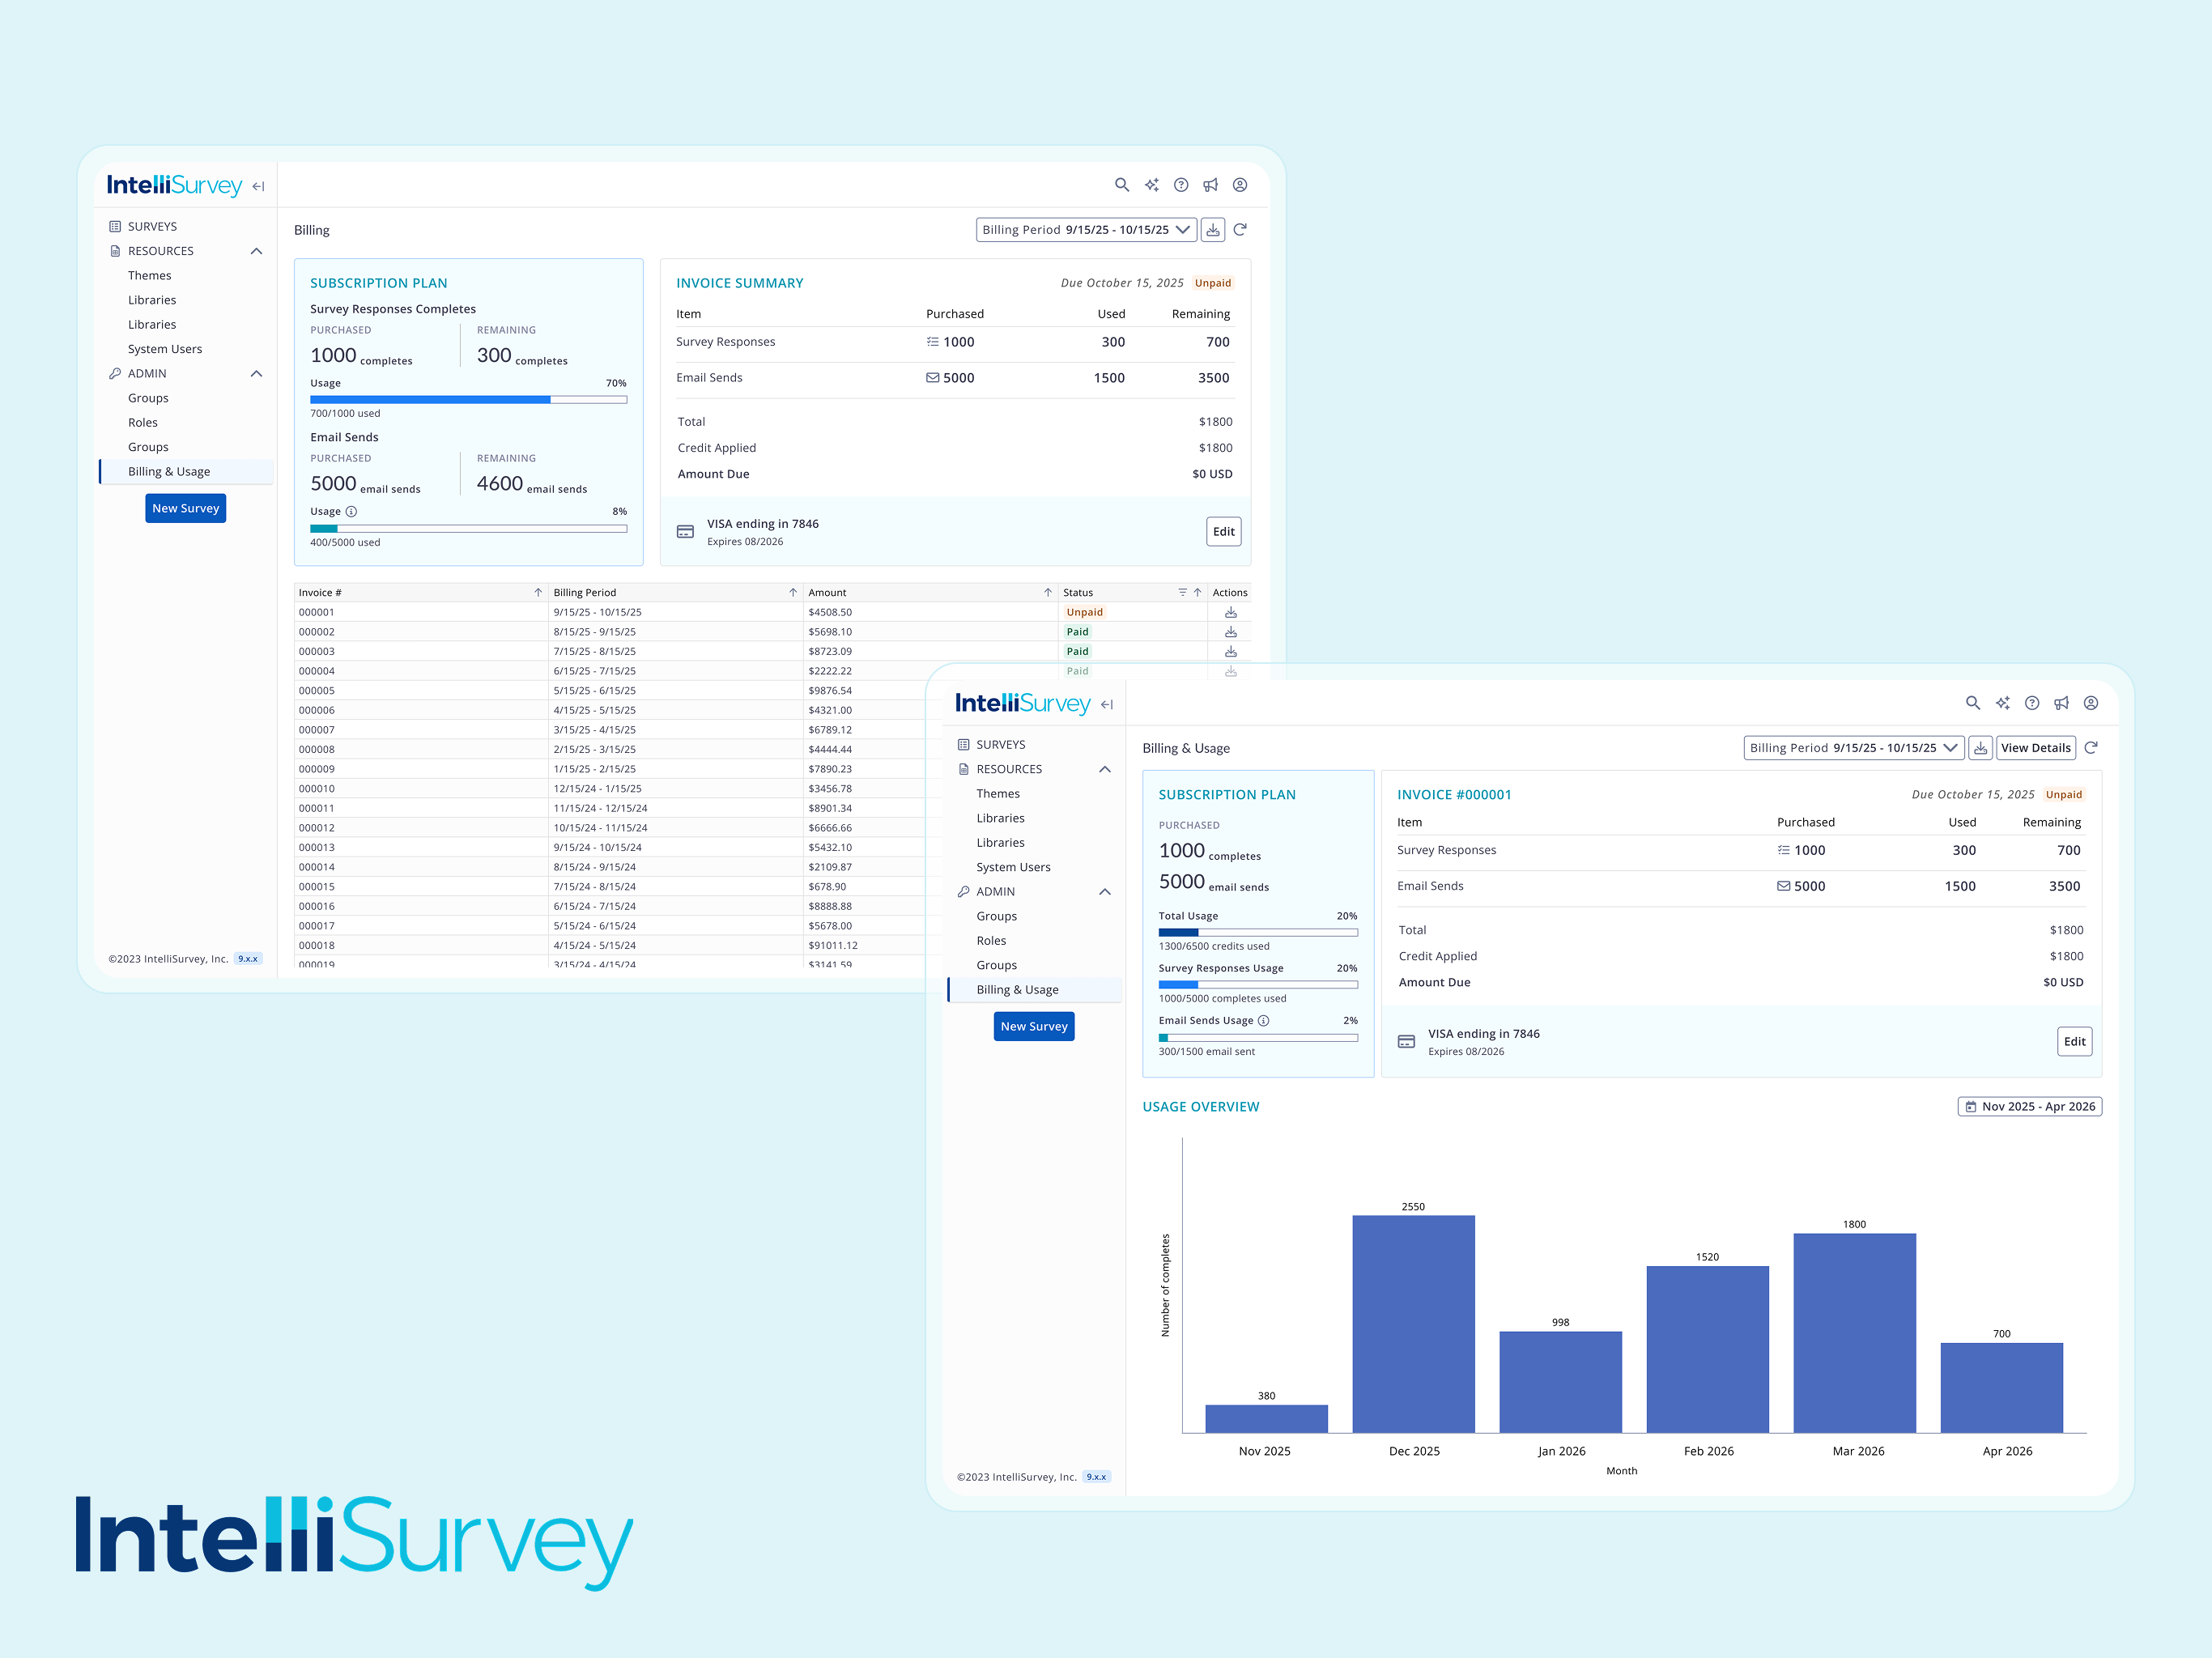
Task: Click search icon in Billing & Usage window
Action: [x=1973, y=703]
